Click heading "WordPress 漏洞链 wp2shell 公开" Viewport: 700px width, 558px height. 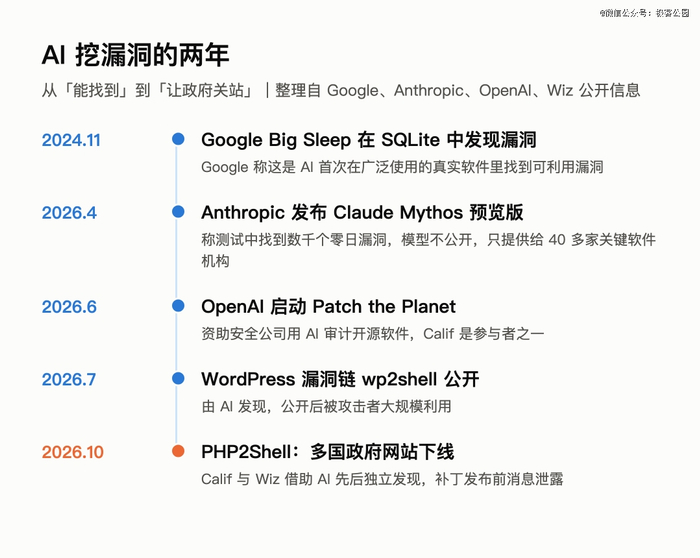pos(340,379)
